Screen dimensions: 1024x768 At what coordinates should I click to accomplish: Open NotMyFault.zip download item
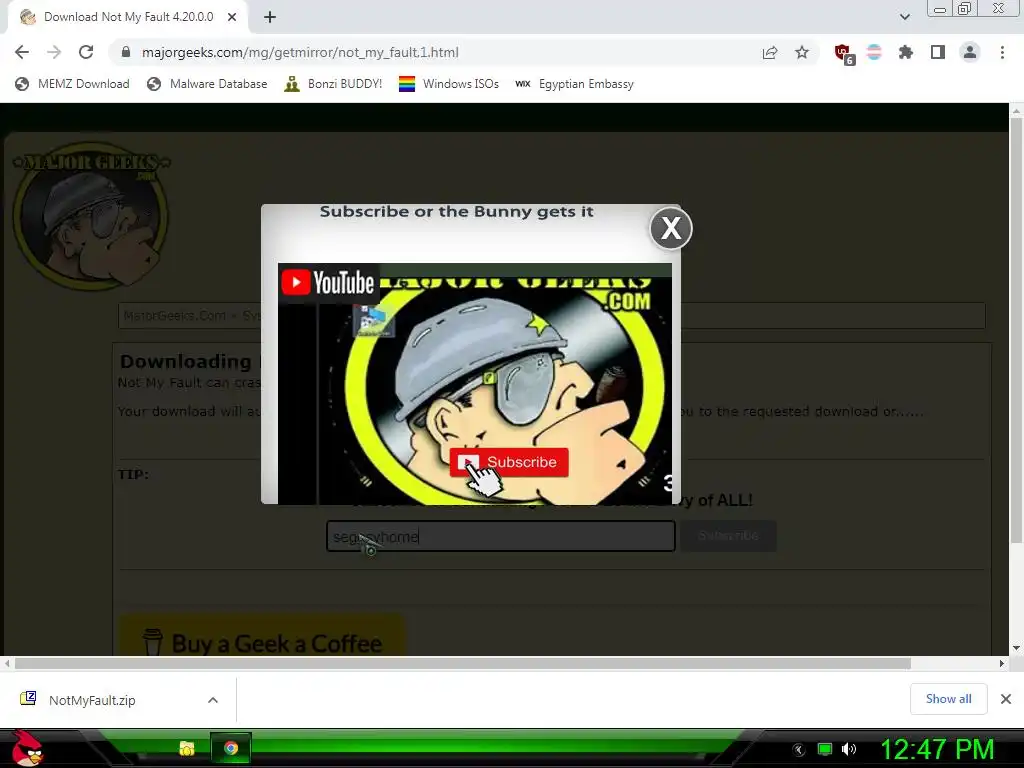point(92,700)
